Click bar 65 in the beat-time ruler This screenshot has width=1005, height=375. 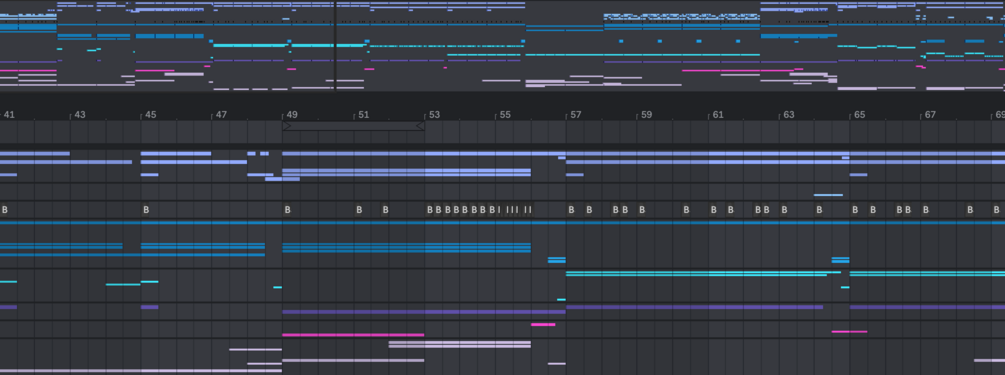point(860,115)
